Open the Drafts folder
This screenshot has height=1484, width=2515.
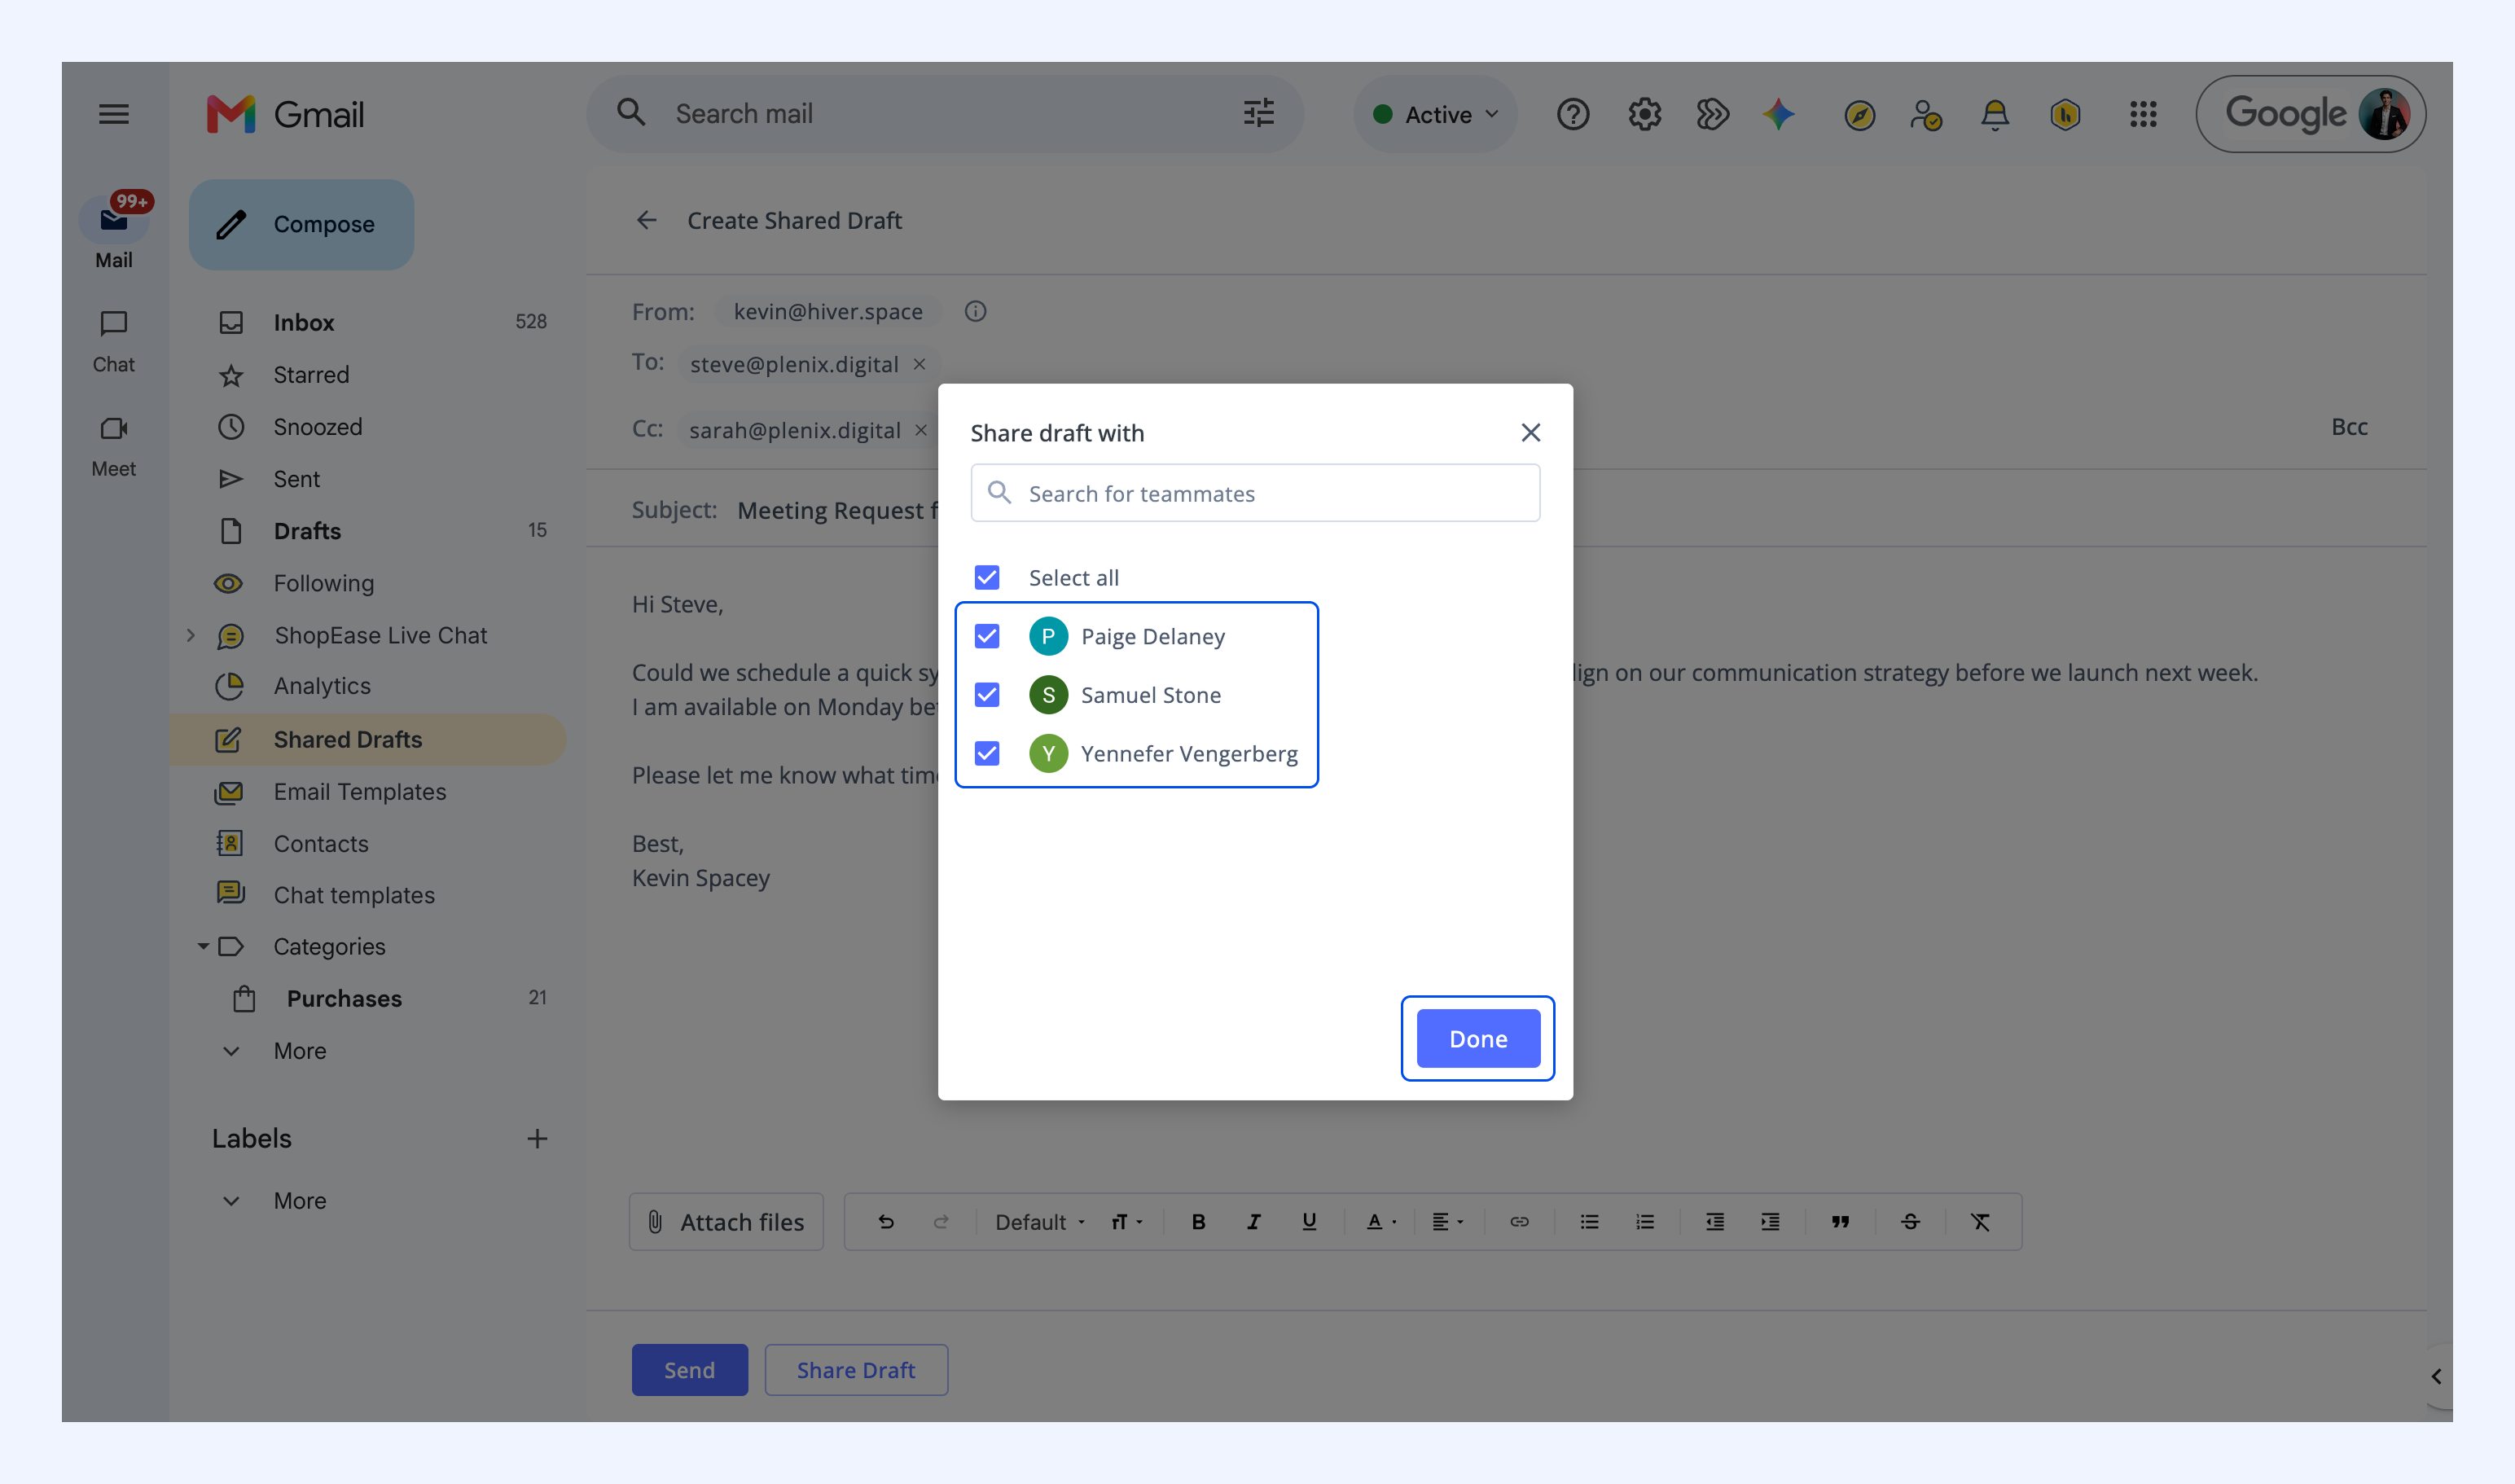(368, 531)
